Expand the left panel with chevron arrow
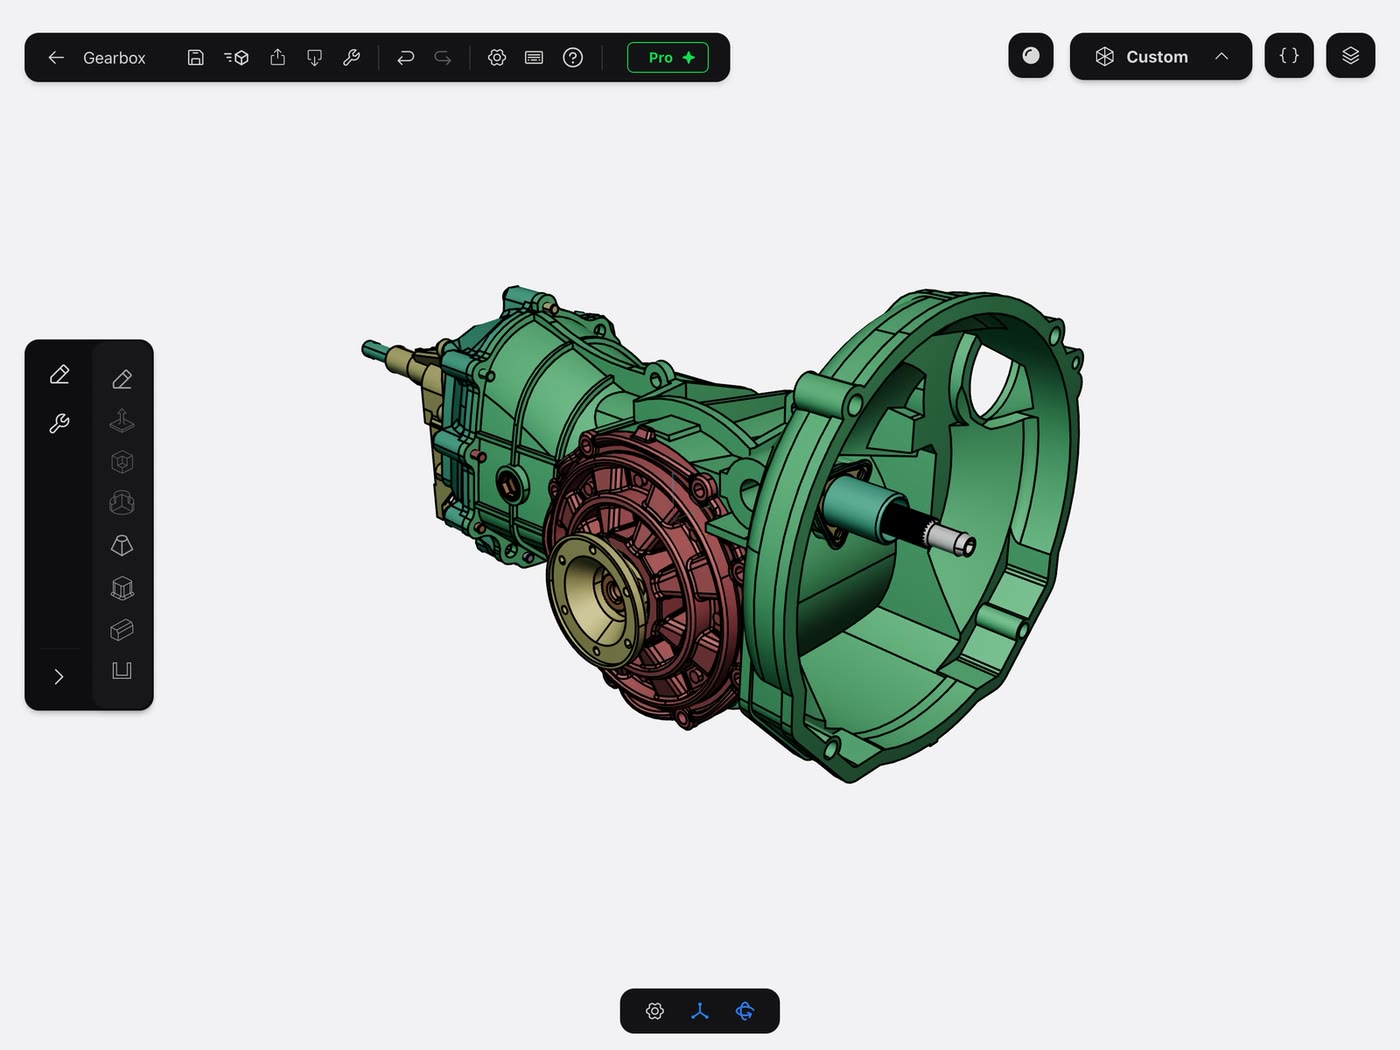This screenshot has width=1400, height=1050. tap(59, 677)
